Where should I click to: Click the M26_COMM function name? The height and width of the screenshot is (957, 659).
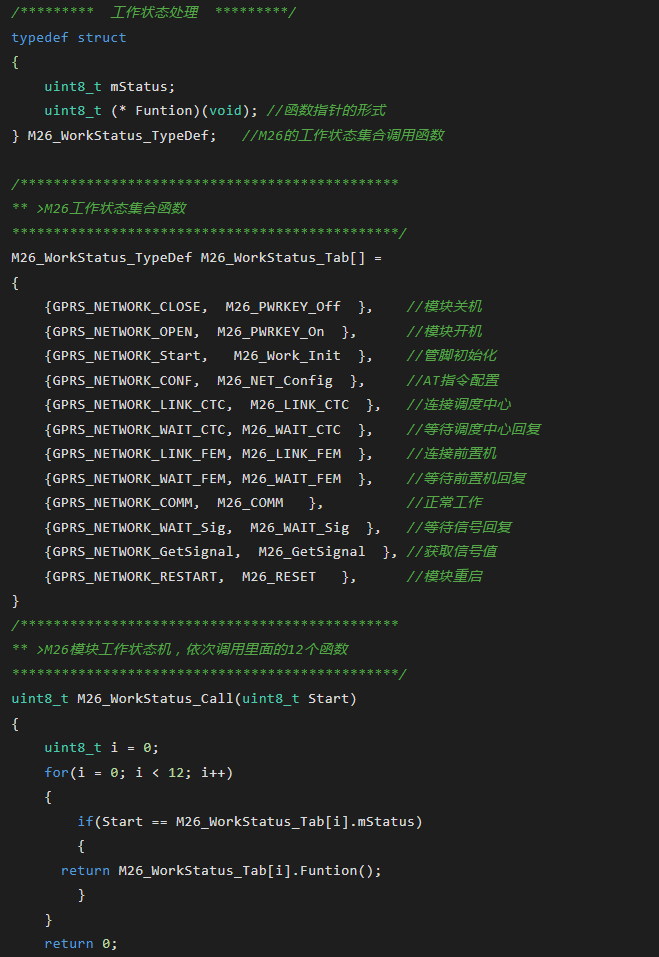click(250, 502)
